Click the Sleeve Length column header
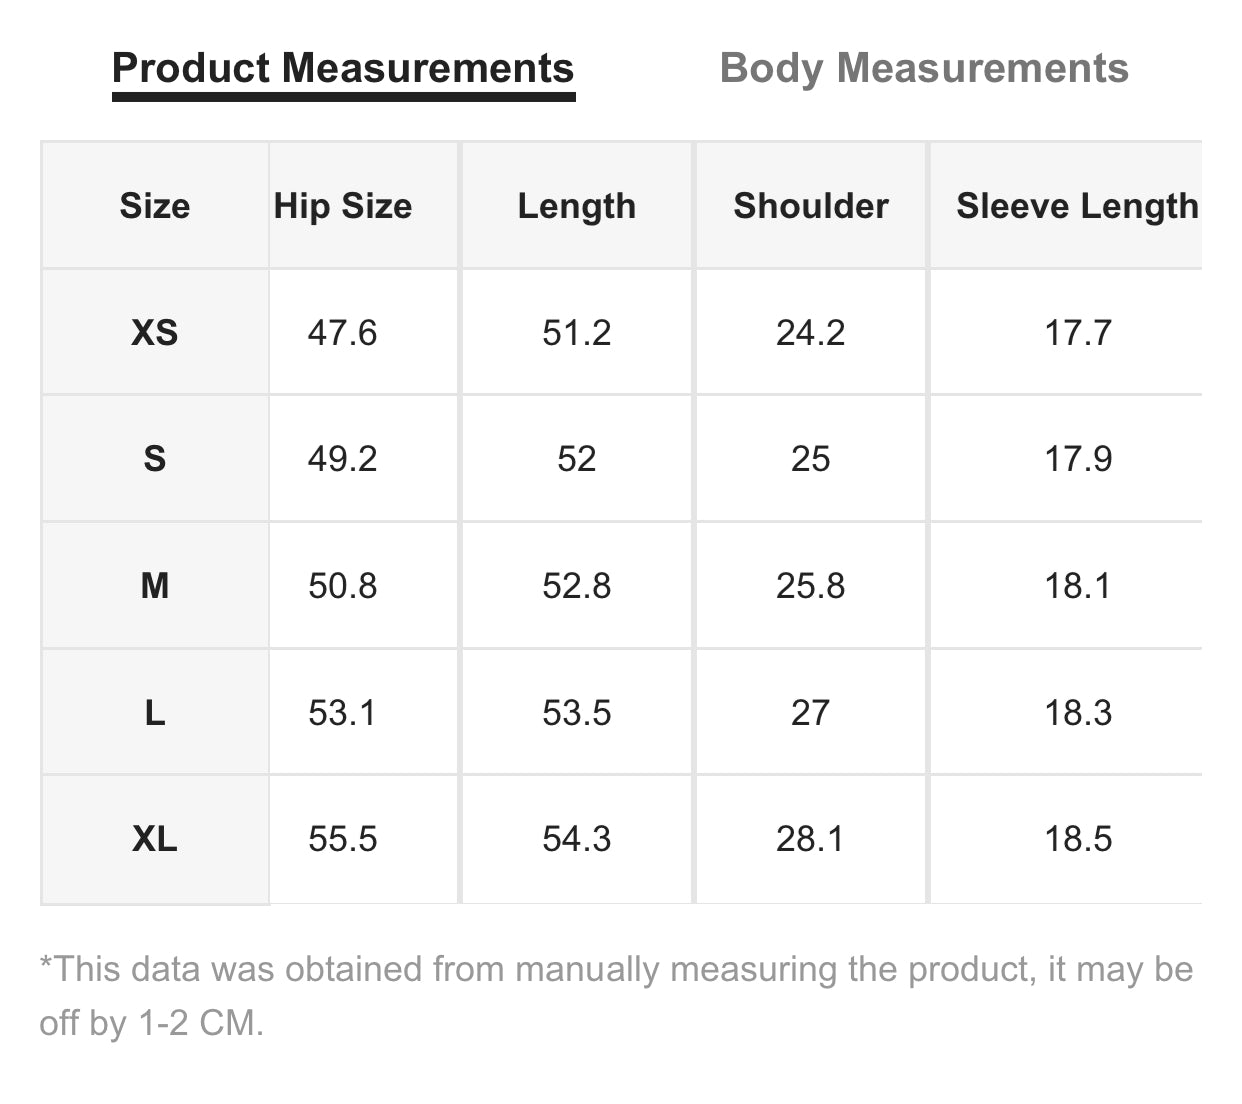The width and height of the screenshot is (1242, 1104). (x=1077, y=206)
